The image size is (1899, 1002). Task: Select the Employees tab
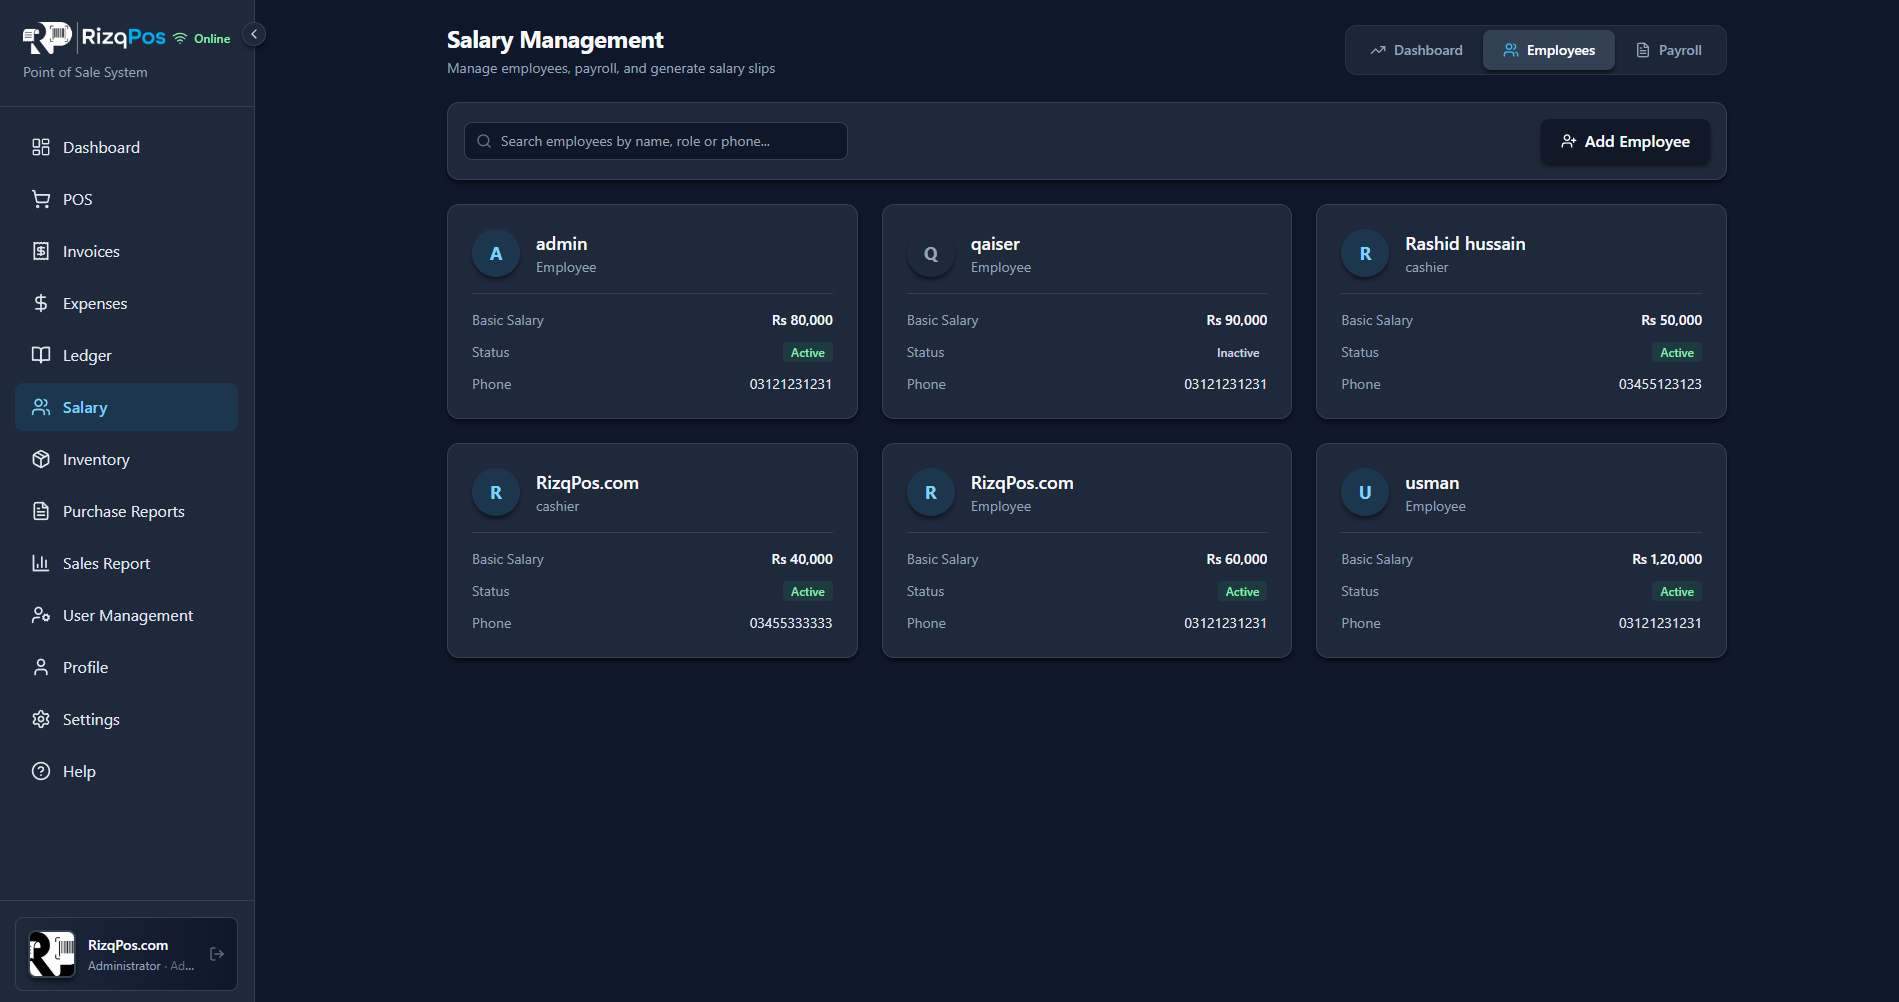(1549, 50)
